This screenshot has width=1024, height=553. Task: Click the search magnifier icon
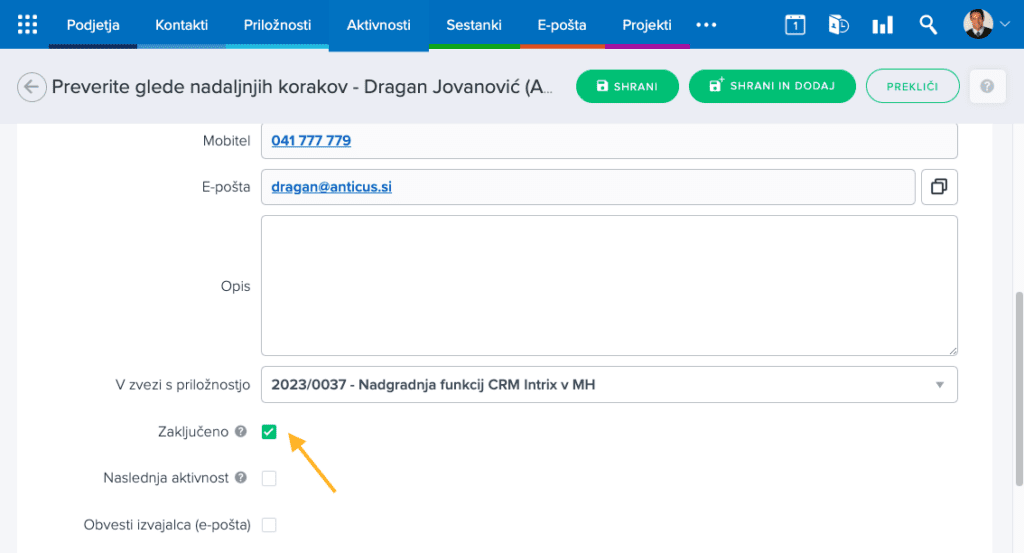928,25
